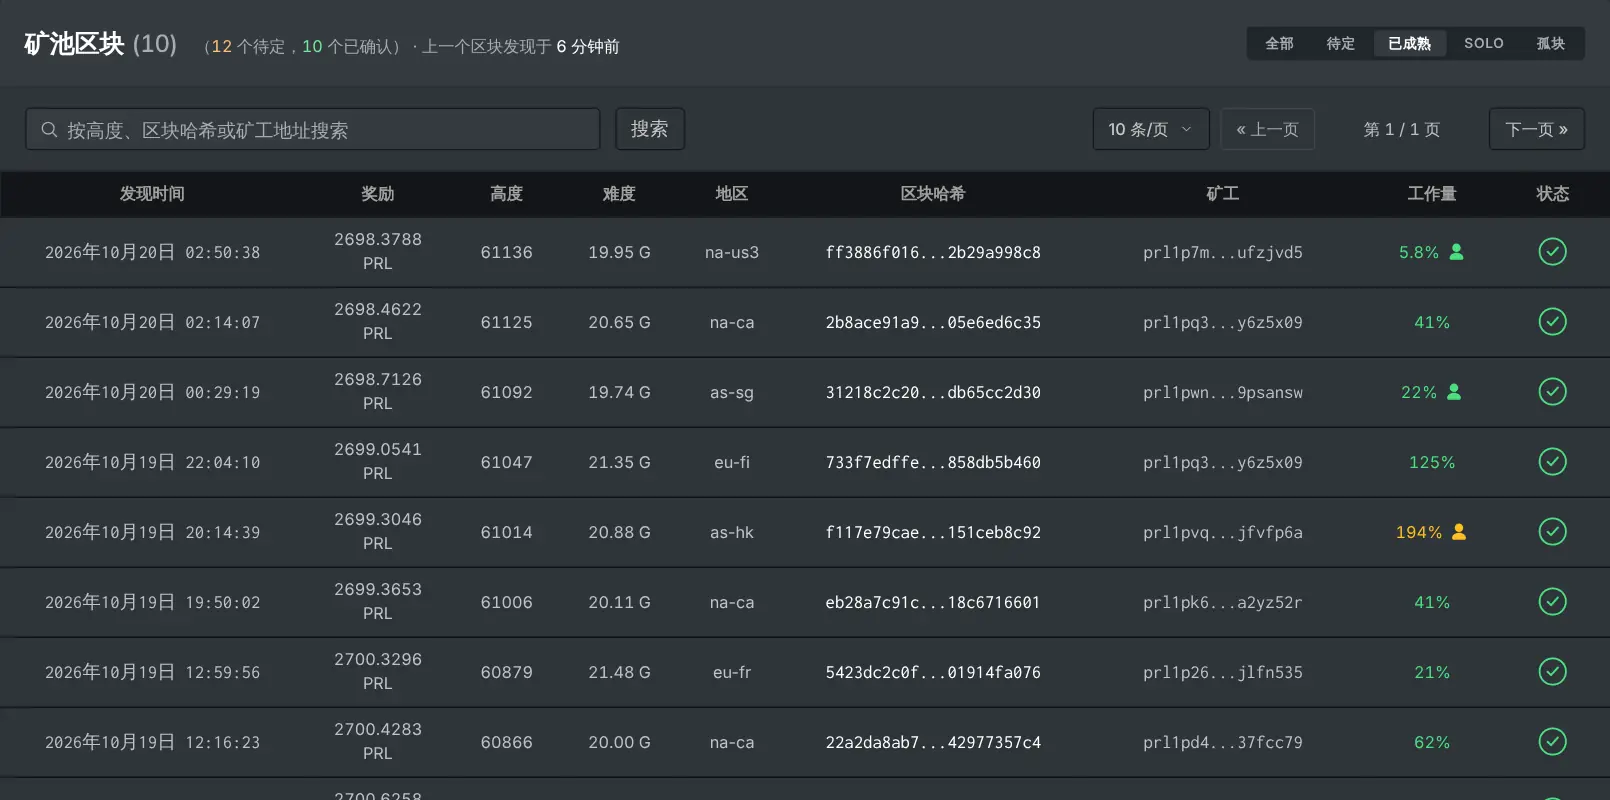Click solo miner icon next to 5.8%

[1456, 252]
